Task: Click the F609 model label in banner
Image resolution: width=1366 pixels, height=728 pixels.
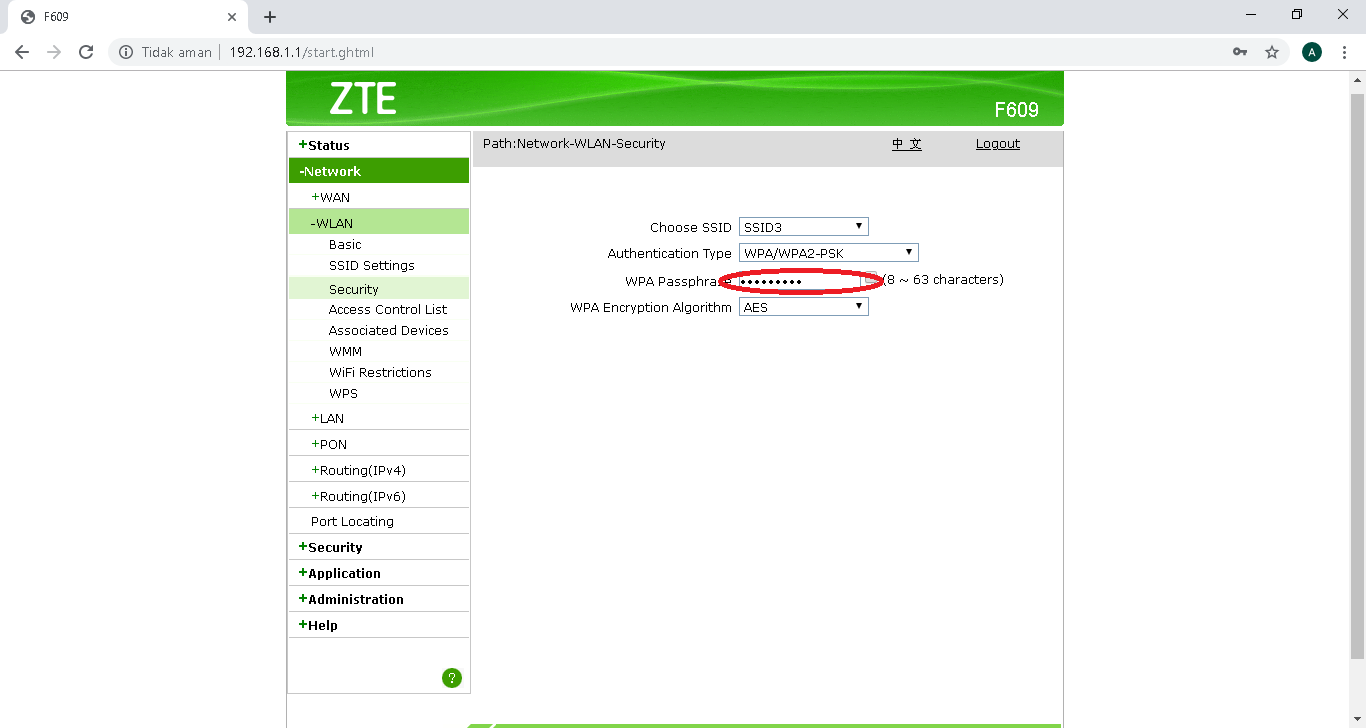Action: (1016, 109)
